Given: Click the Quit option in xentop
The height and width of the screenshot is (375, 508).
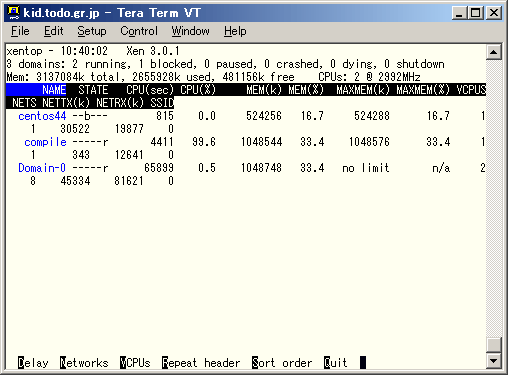Looking at the screenshot, I should (x=335, y=362).
